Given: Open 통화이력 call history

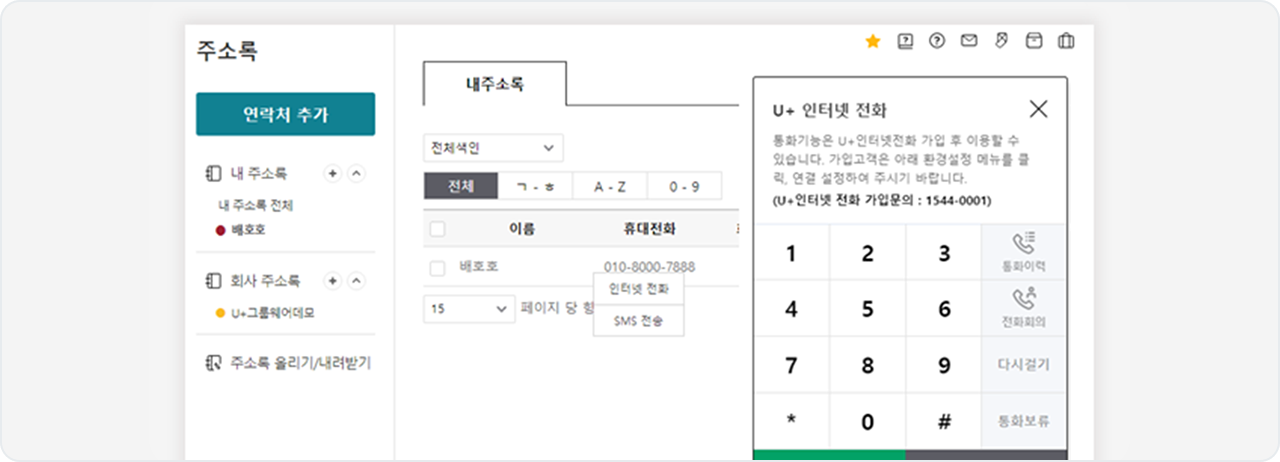Looking at the screenshot, I should point(1024,252).
